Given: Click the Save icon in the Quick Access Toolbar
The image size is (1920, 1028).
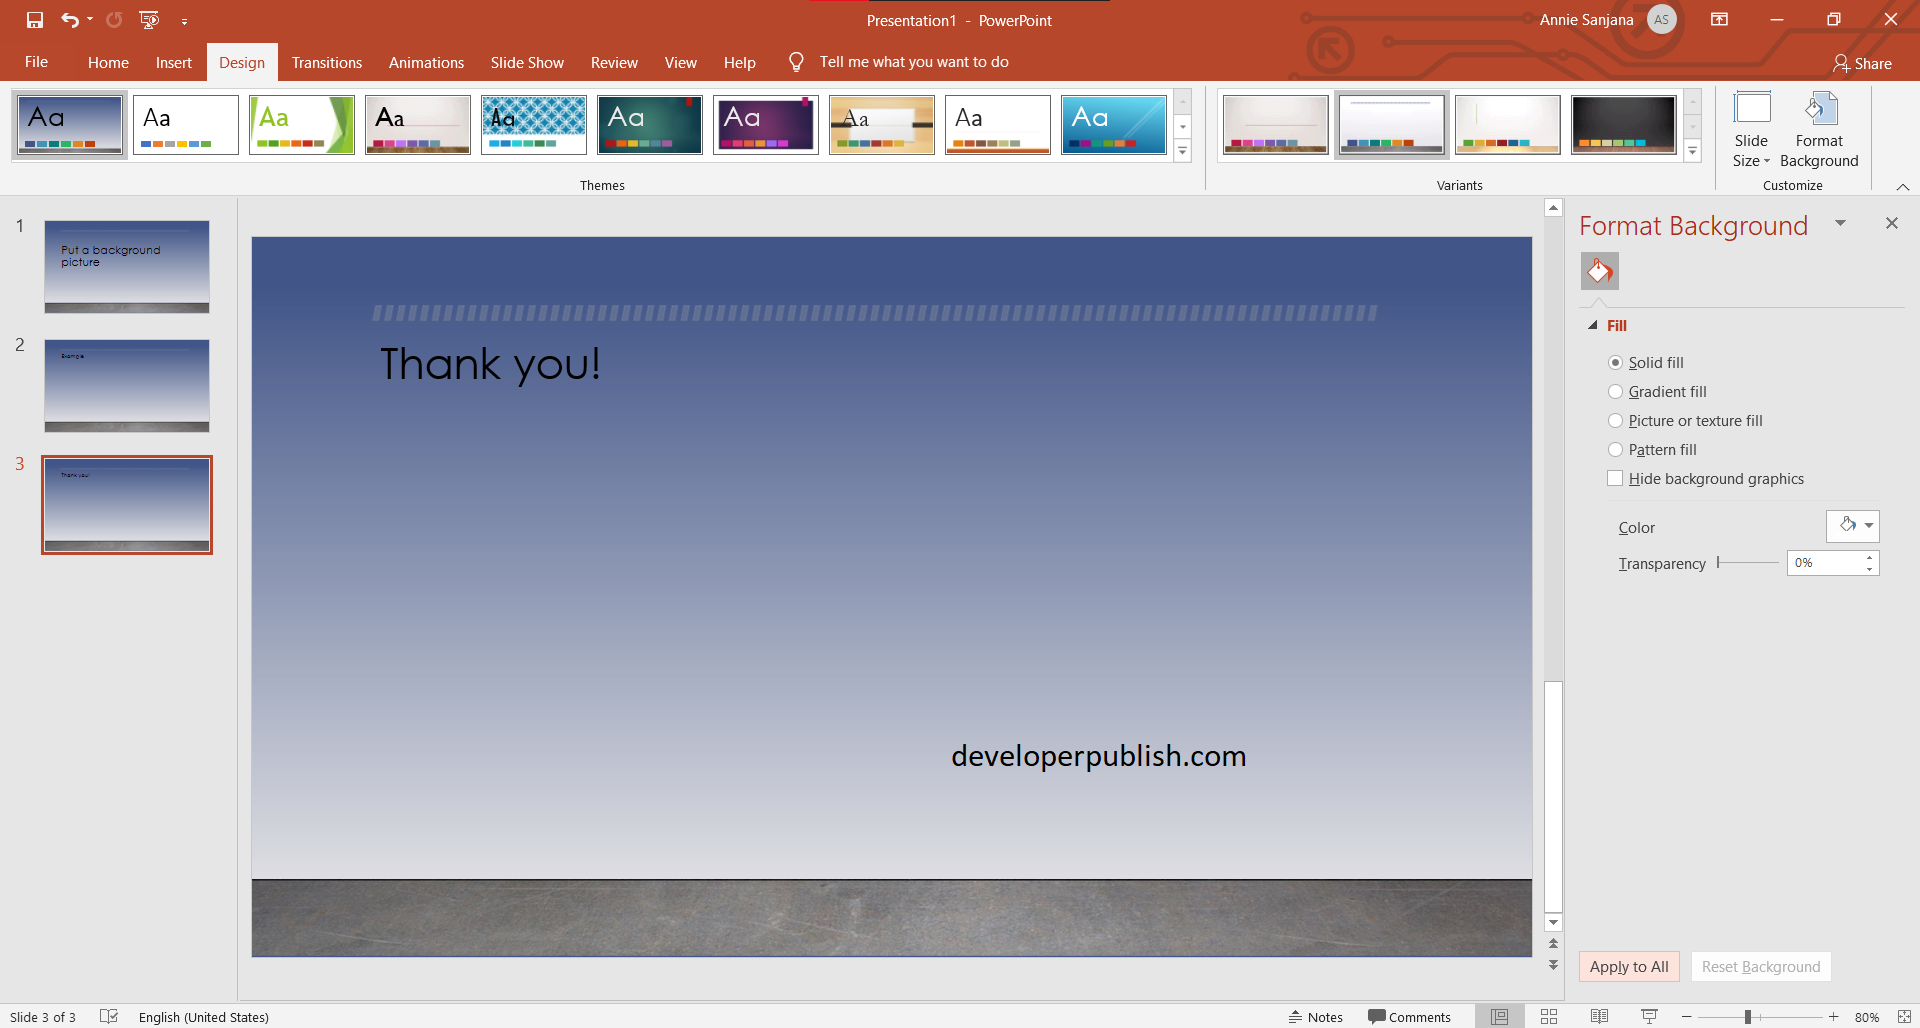Looking at the screenshot, I should click(x=35, y=19).
